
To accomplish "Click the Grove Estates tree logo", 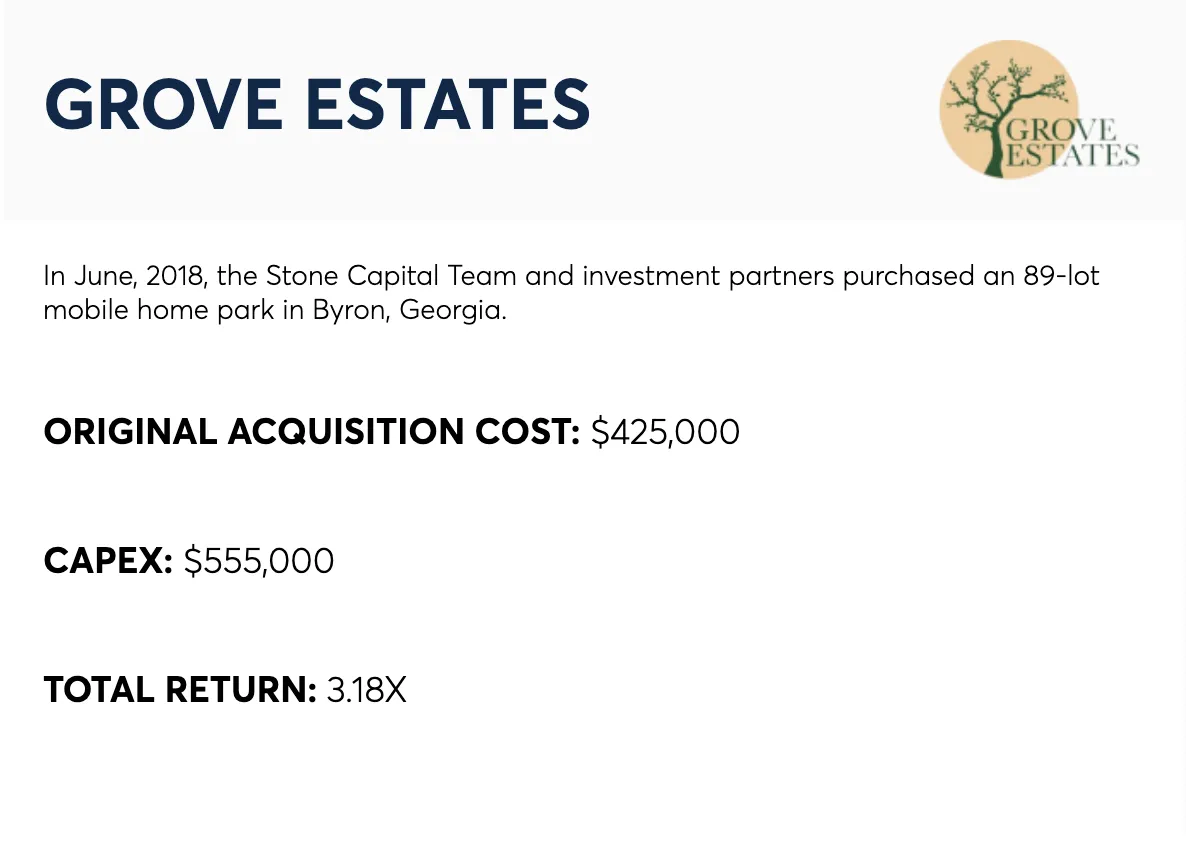I will click(1039, 110).
